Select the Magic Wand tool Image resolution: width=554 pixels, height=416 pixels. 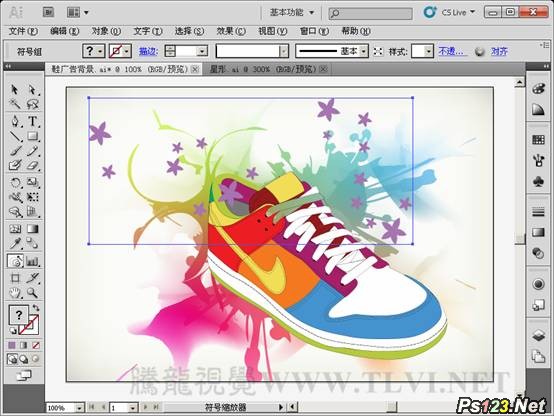point(14,104)
